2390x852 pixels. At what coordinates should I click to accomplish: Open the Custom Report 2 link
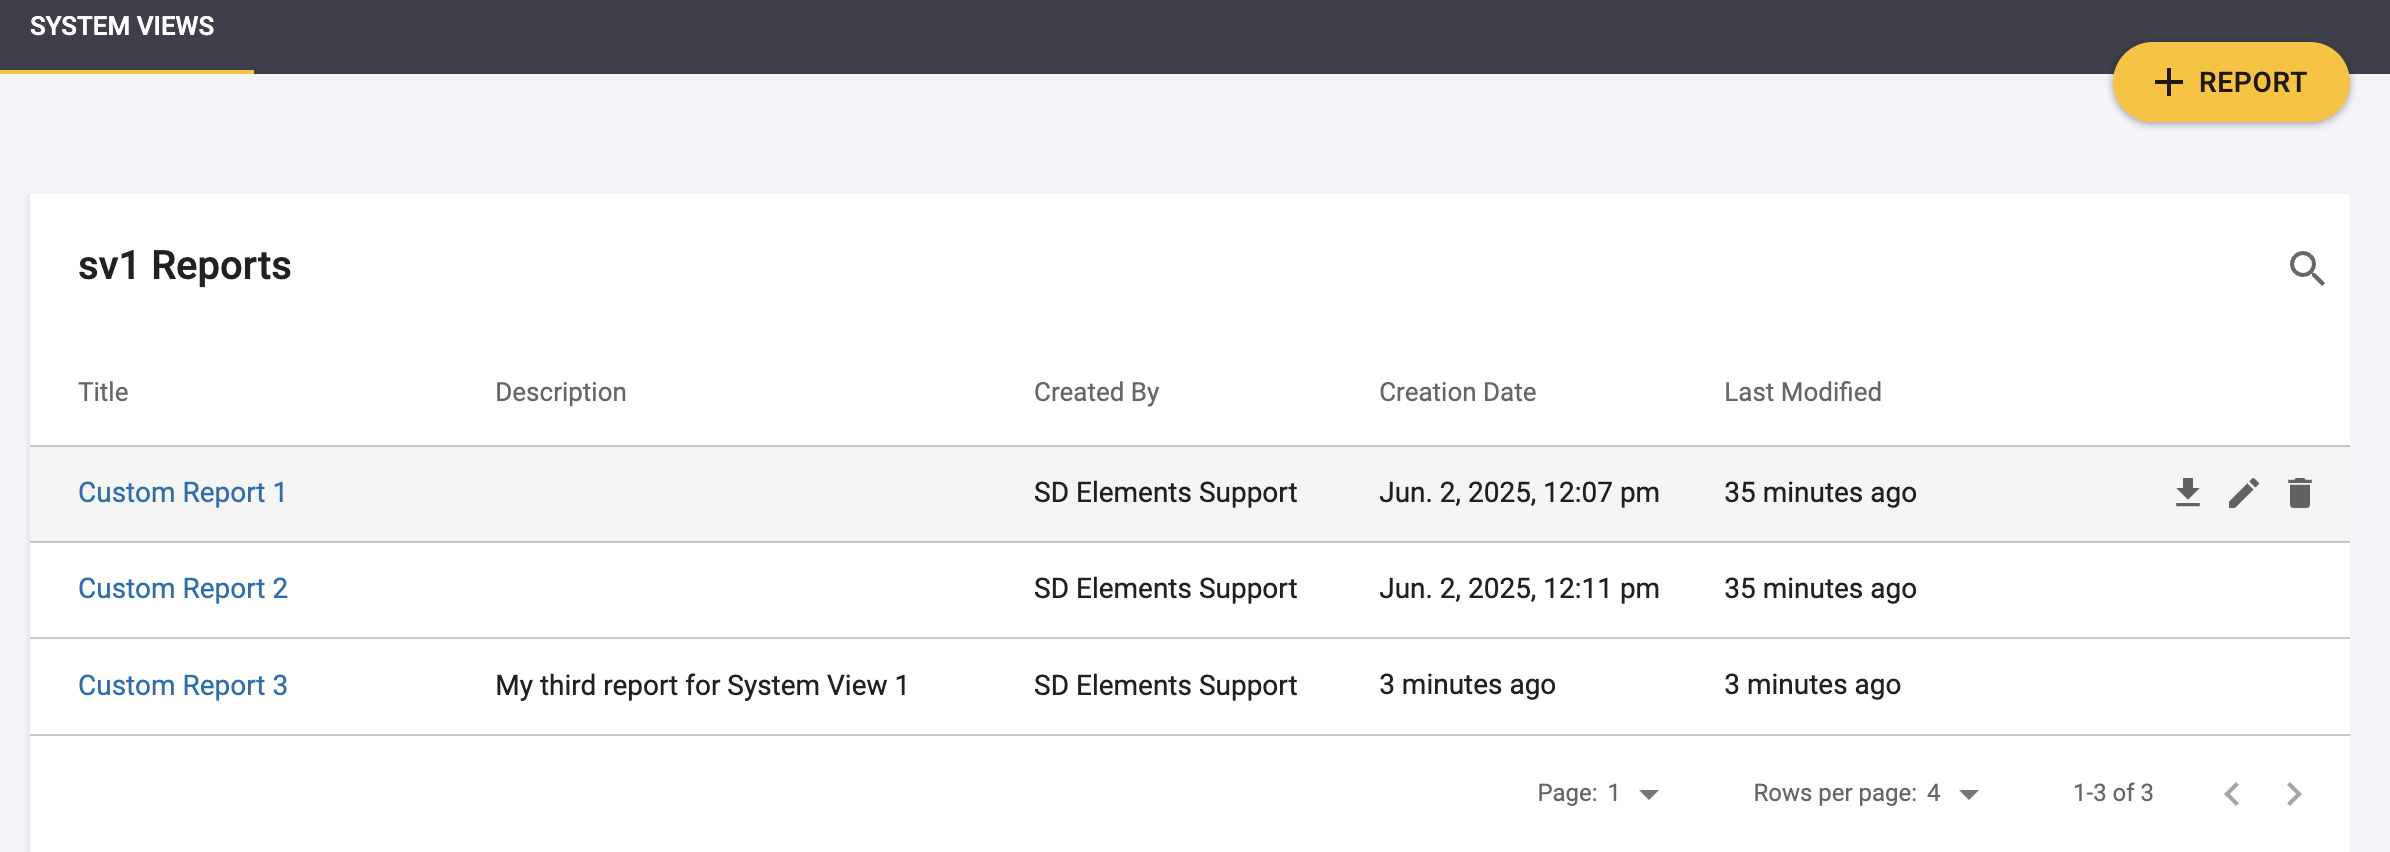183,588
